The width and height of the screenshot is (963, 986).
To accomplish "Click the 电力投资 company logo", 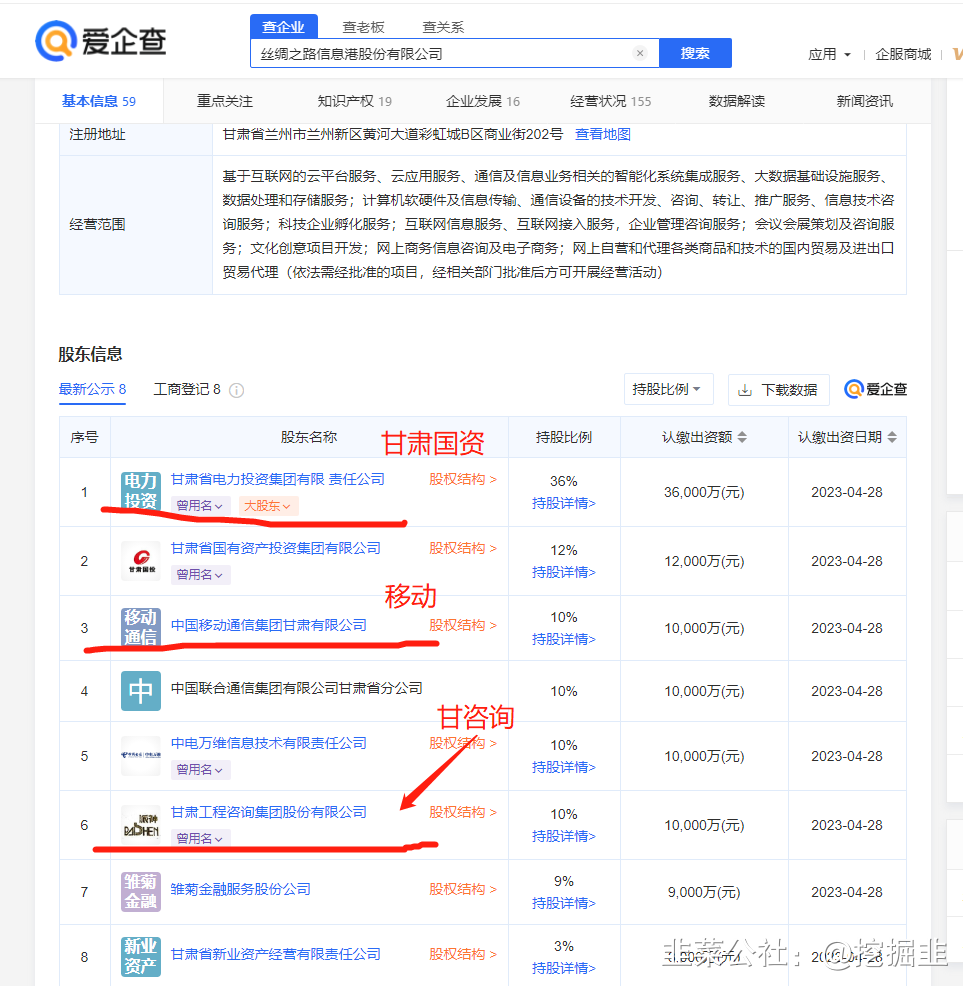I will 140,491.
